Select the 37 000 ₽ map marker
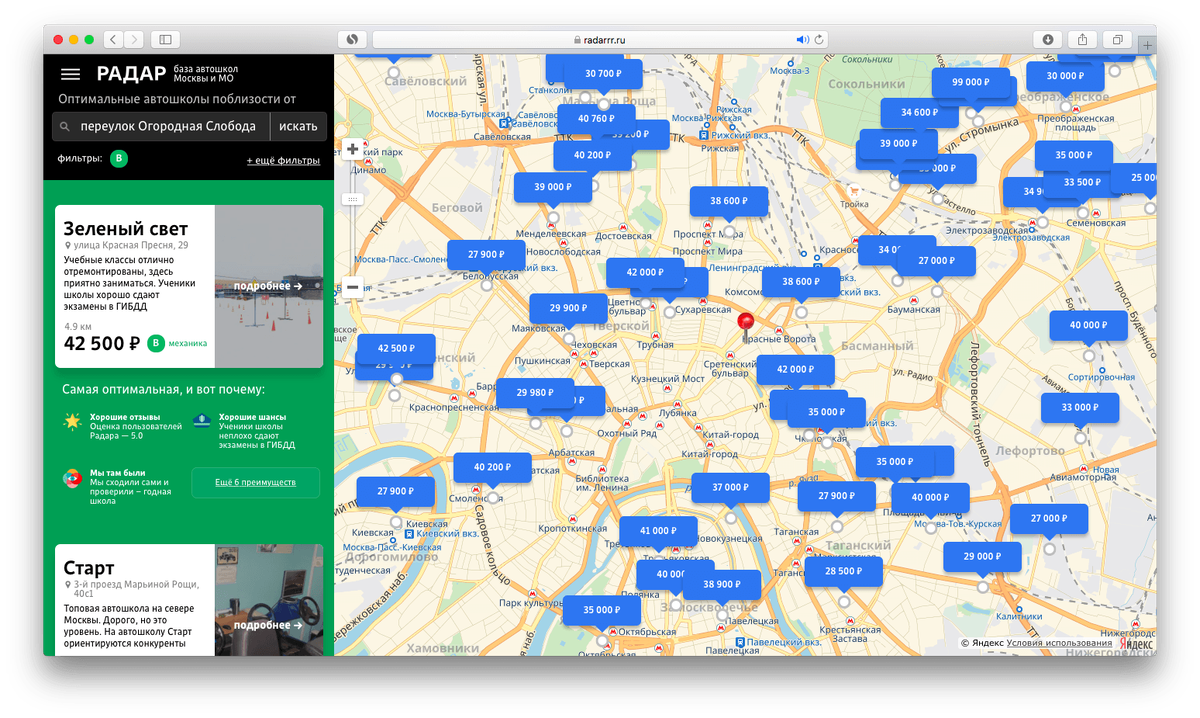Image resolution: width=1200 pixels, height=718 pixels. tap(730, 487)
